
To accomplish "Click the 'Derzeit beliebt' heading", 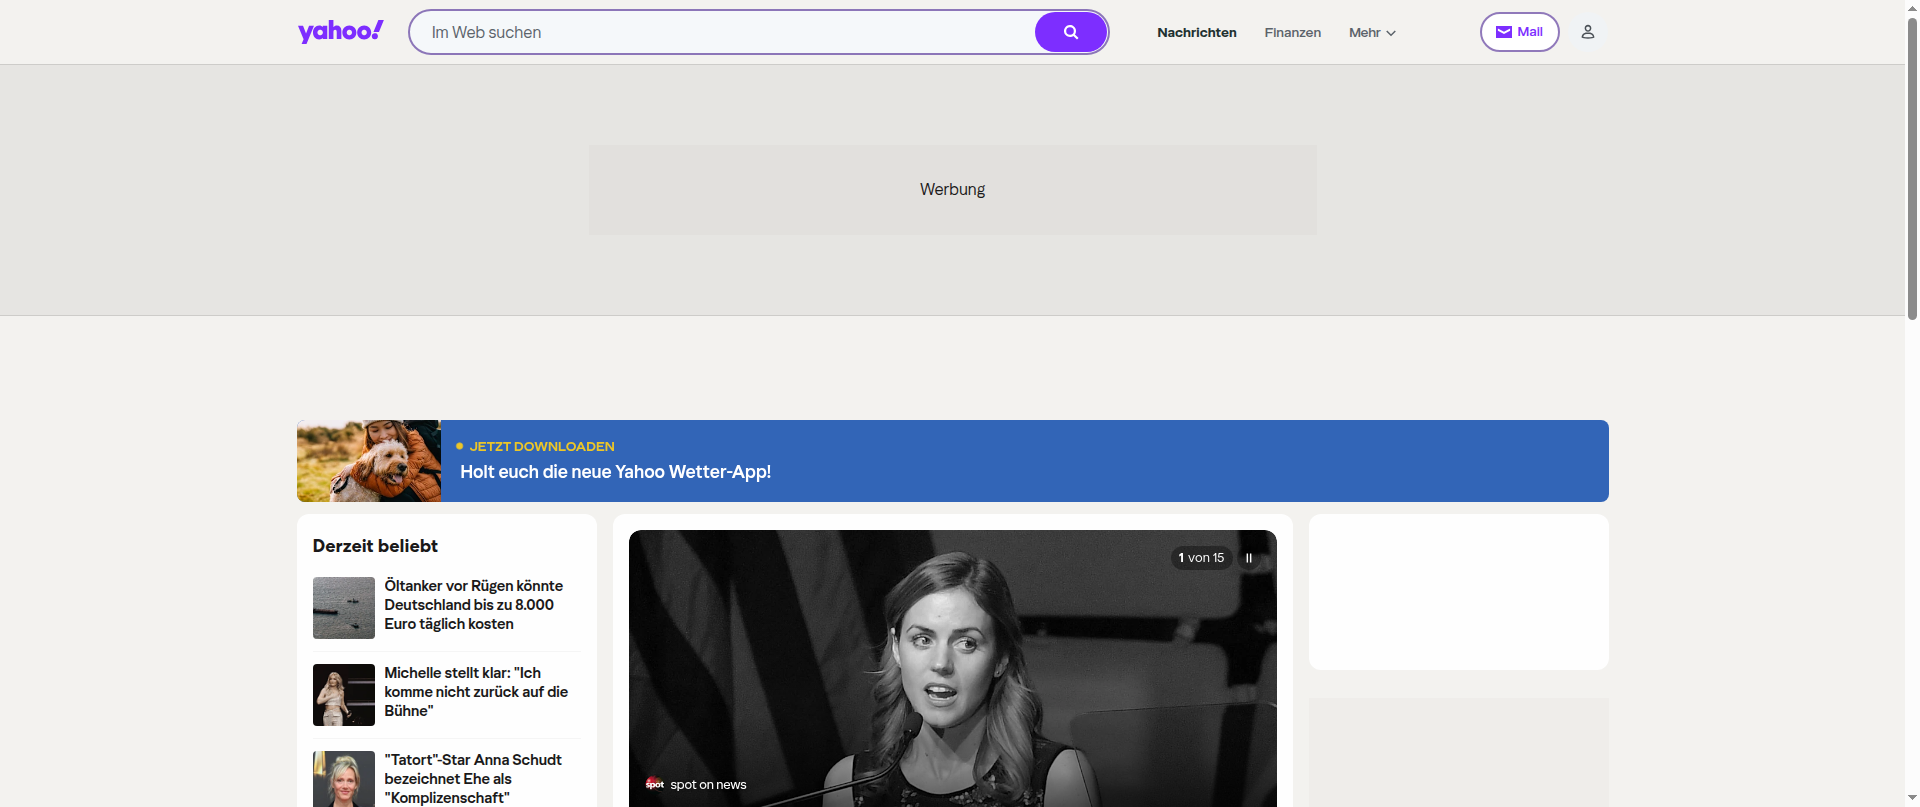I will [375, 546].
